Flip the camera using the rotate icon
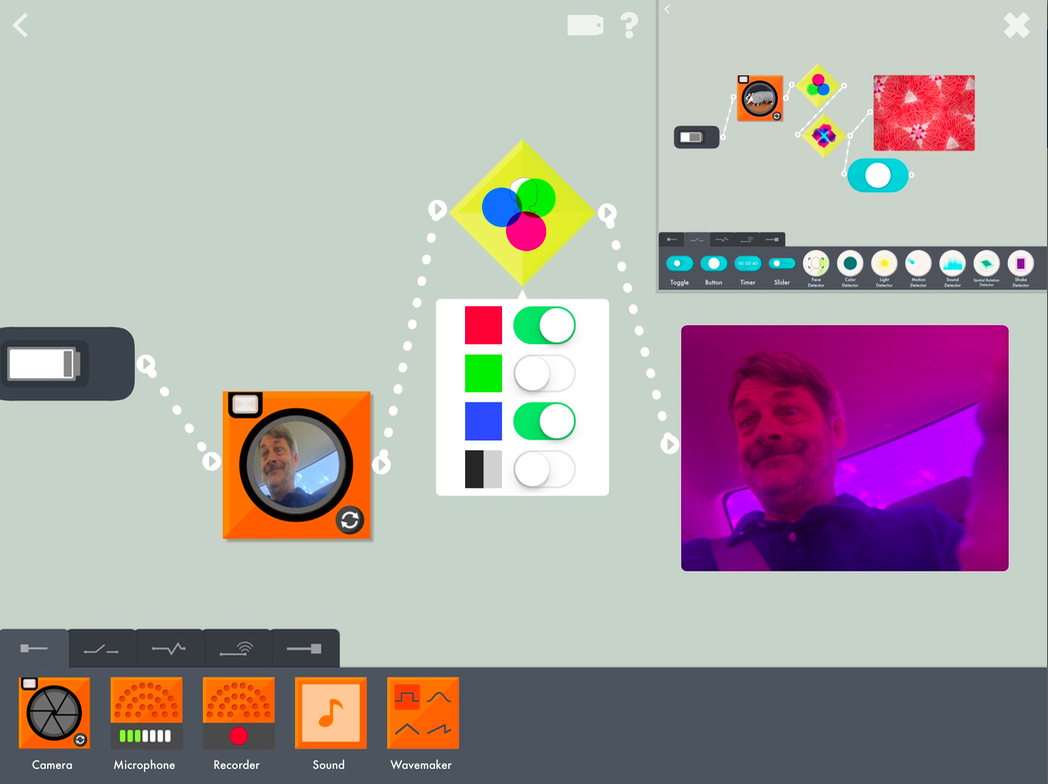Image resolution: width=1048 pixels, height=784 pixels. pyautogui.click(x=350, y=520)
